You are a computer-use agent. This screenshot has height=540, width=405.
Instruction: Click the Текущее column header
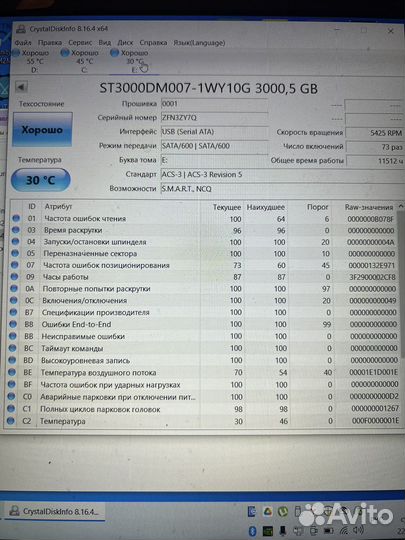pos(227,207)
